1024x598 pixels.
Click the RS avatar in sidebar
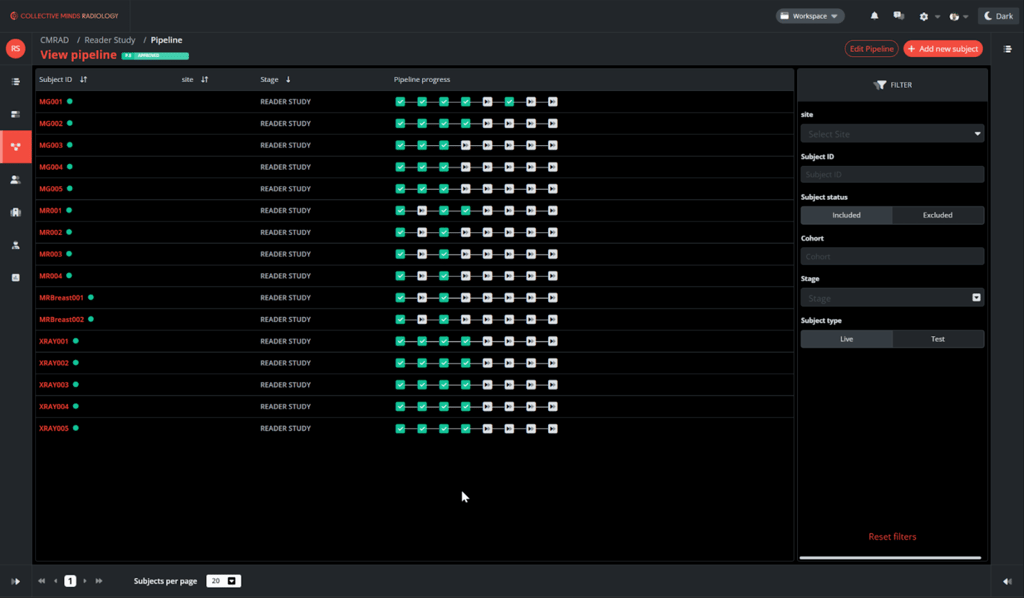coord(16,48)
